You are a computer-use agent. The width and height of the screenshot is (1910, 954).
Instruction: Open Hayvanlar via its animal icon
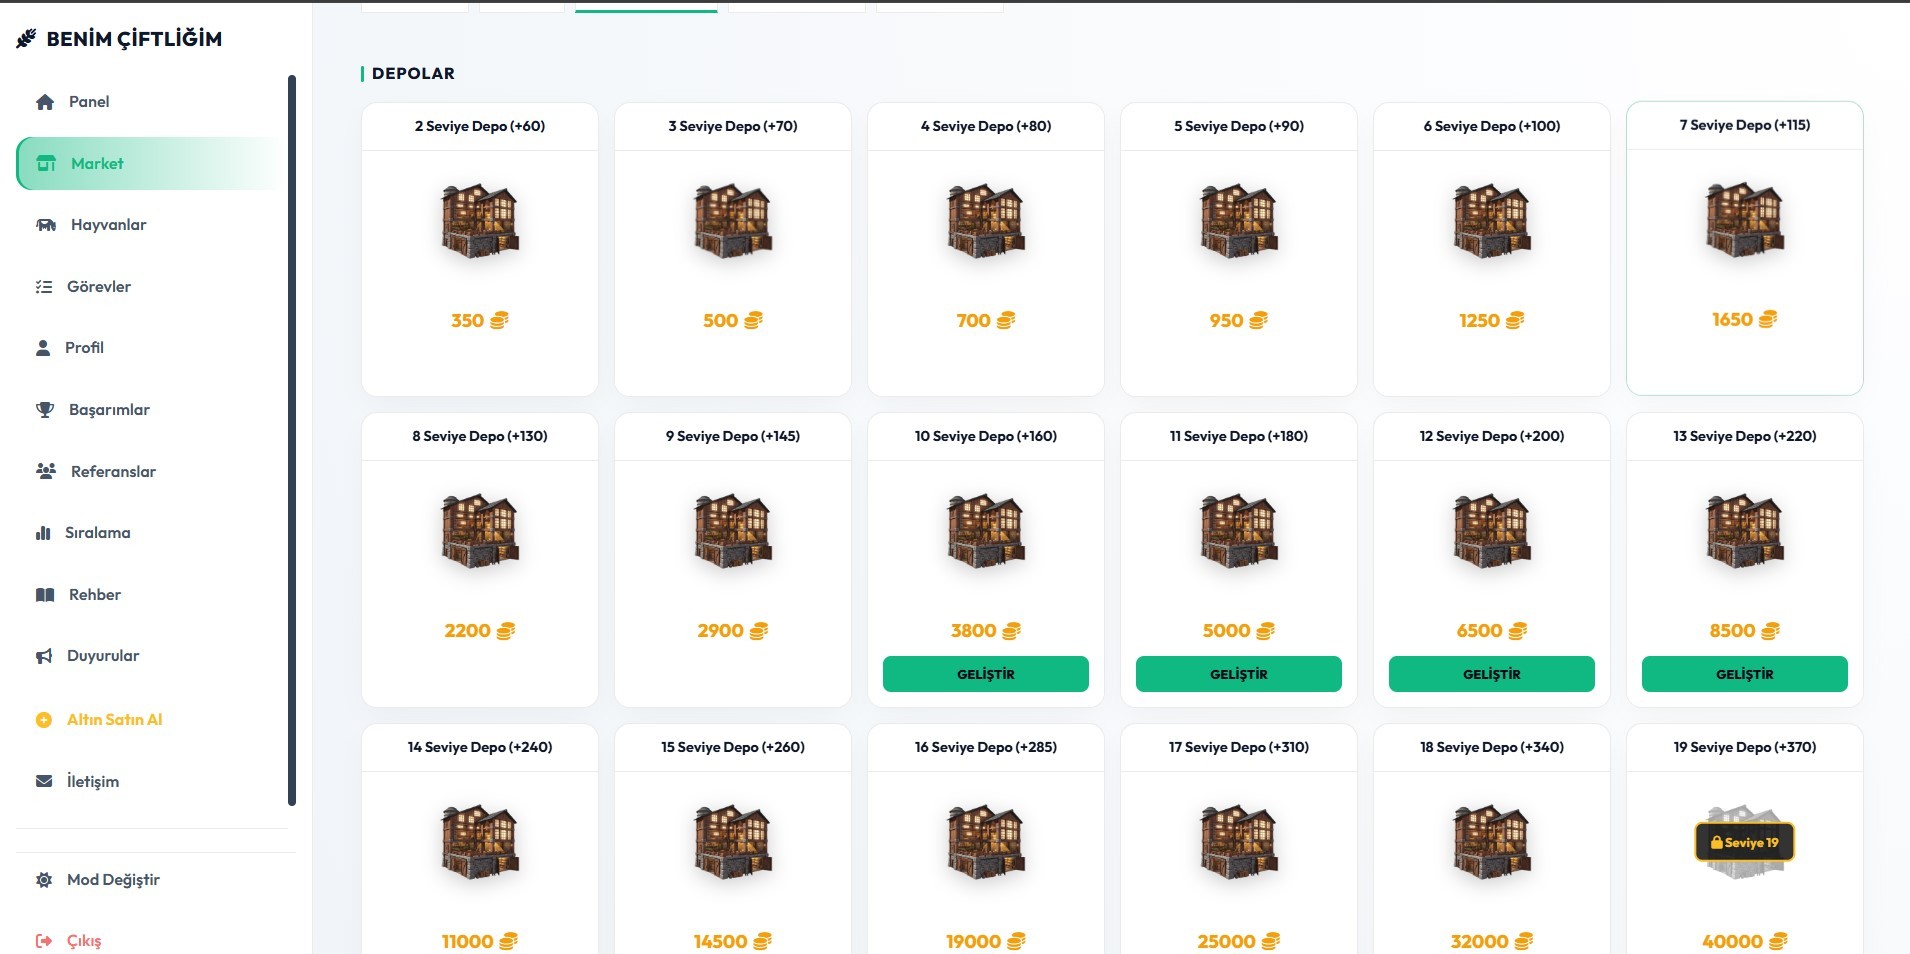pos(46,225)
